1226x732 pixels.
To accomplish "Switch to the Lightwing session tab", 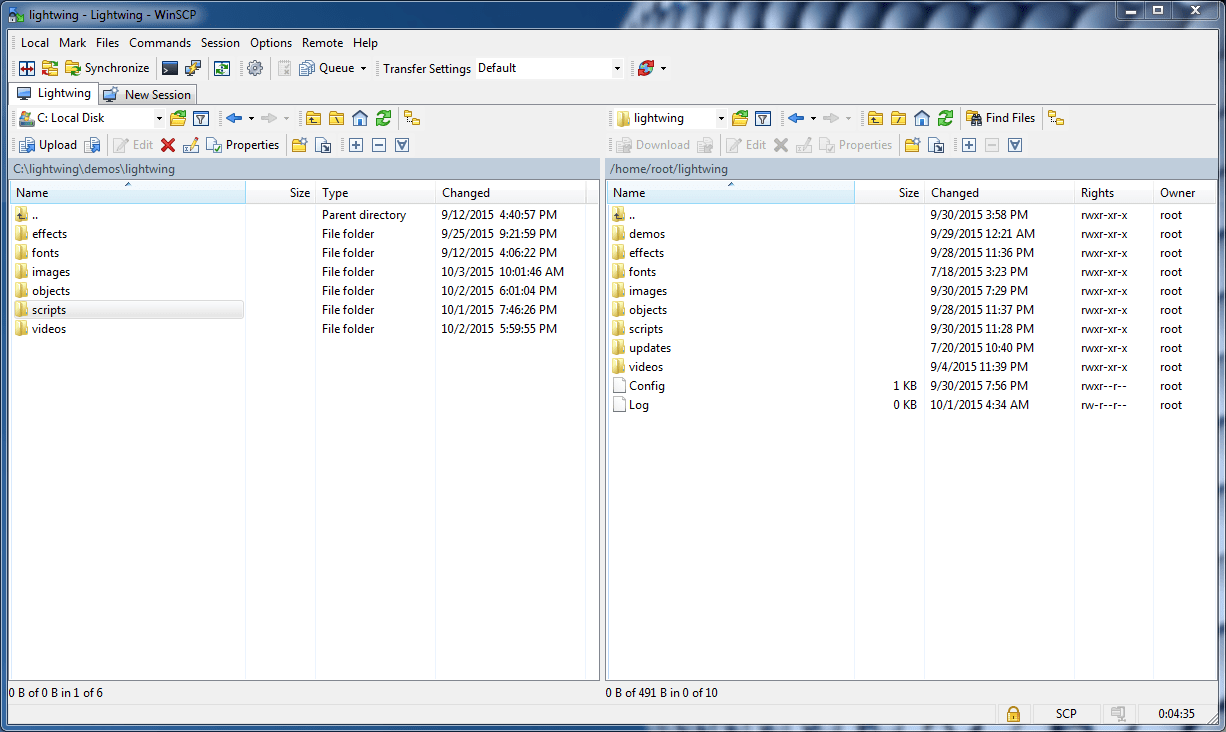I will click(55, 93).
